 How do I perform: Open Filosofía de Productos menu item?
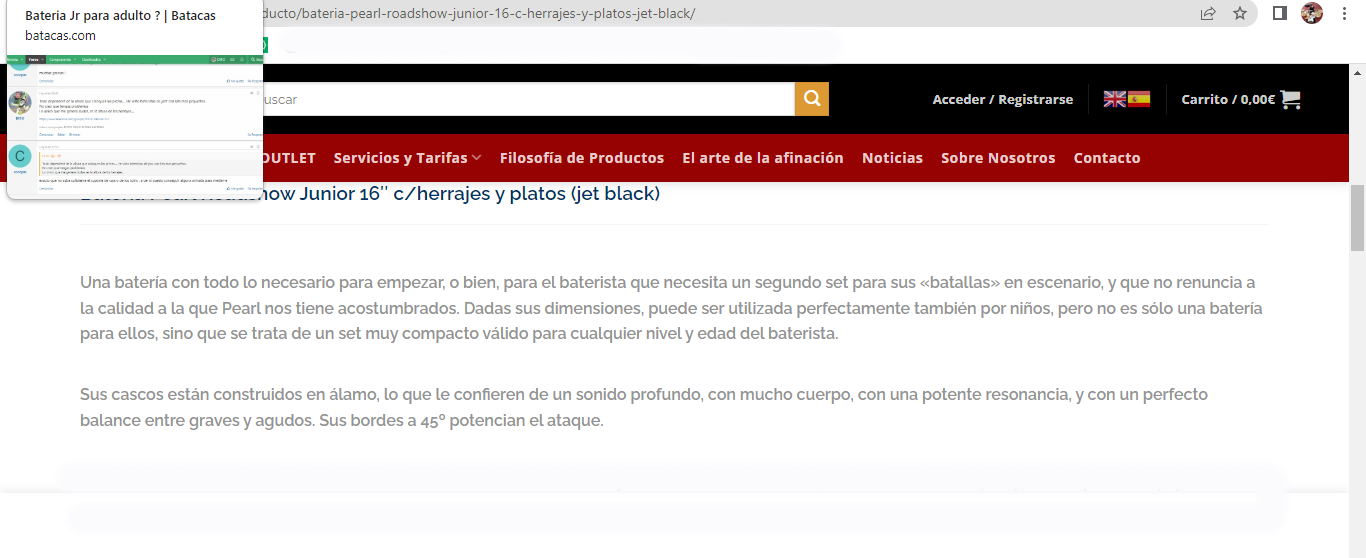pos(582,158)
